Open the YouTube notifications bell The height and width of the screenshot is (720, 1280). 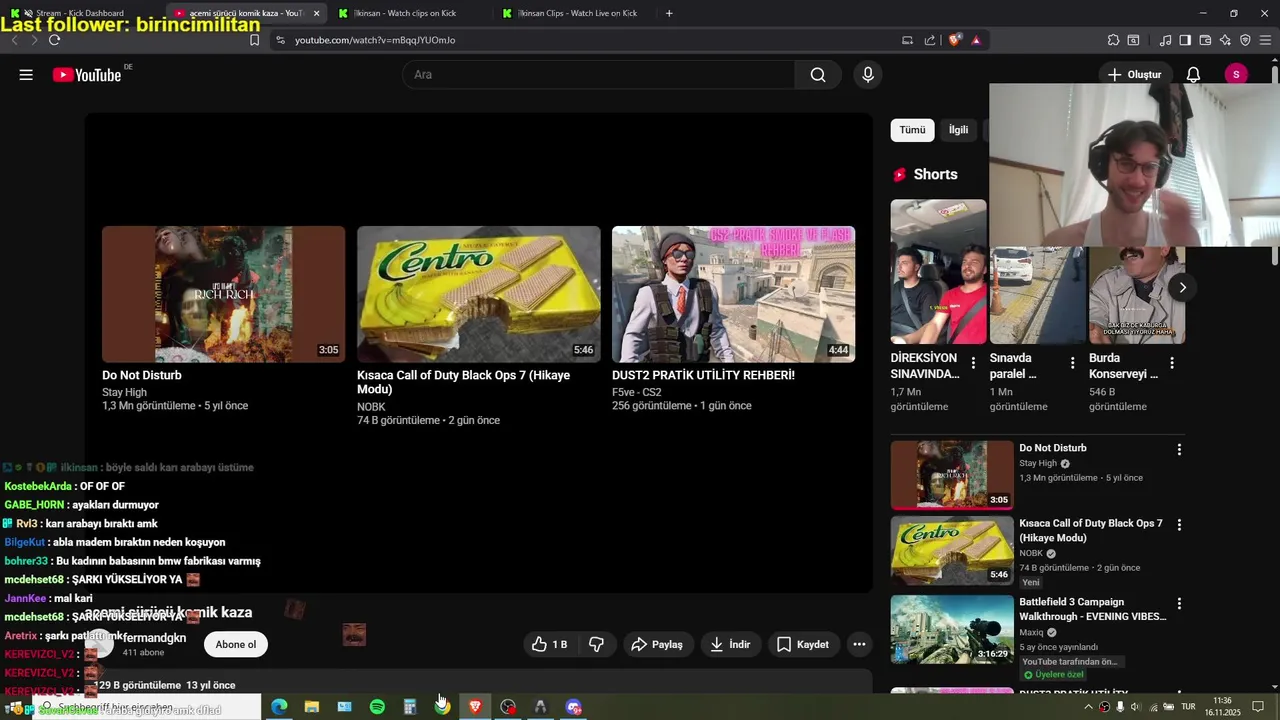[1193, 75]
